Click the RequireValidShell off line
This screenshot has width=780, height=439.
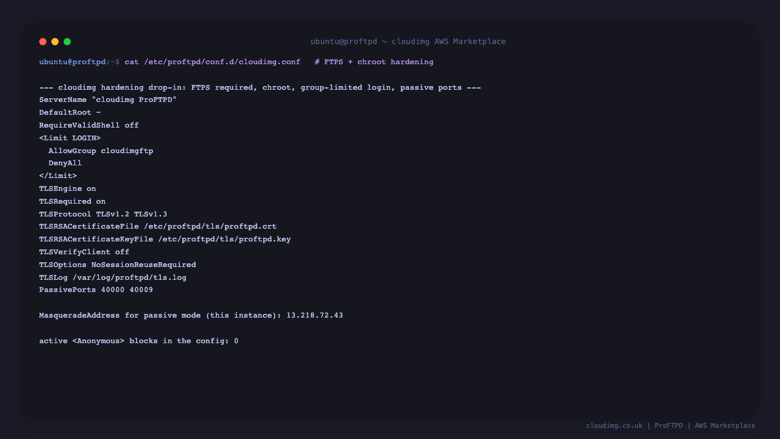89,125
